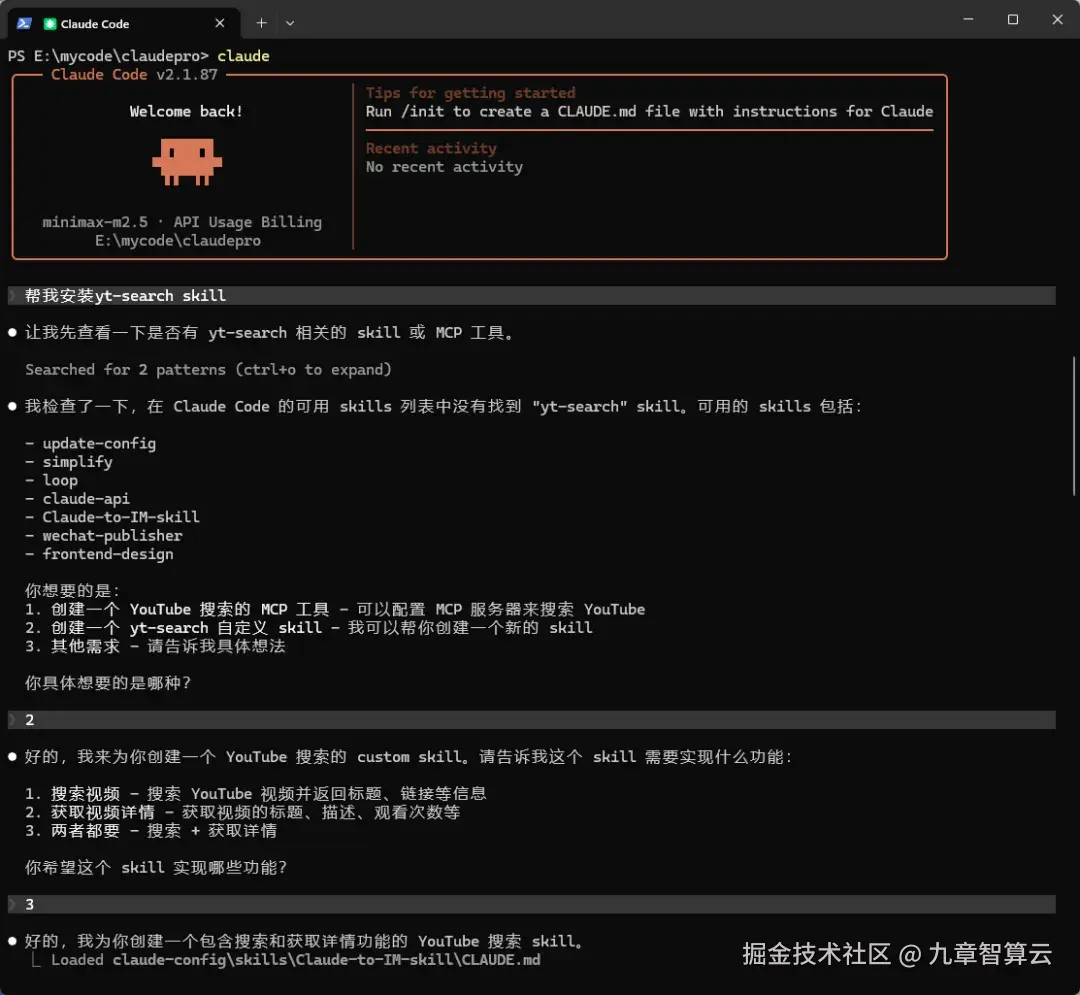
Task: Click '你希望这个 skill 实现哪些功能?' line
Action: click(x=156, y=868)
